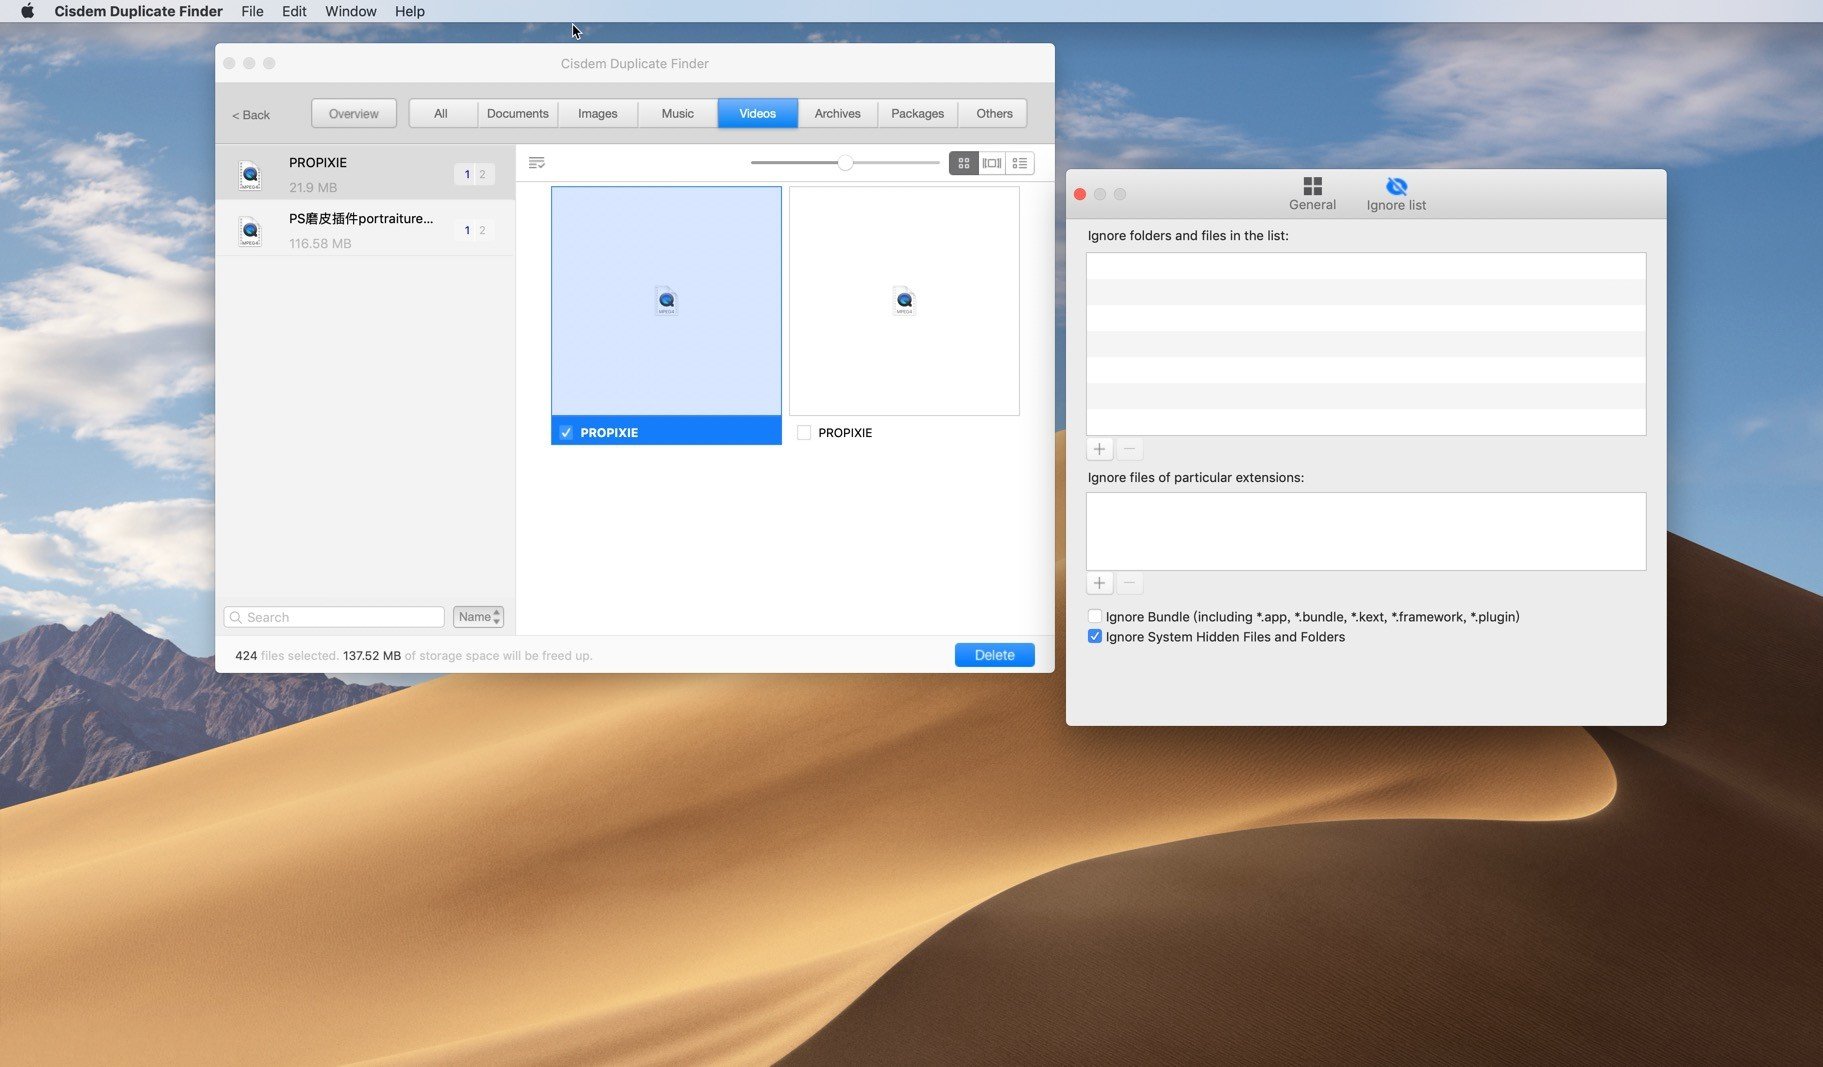Click file 1 badge in PROPIXIE row
This screenshot has width=1823, height=1067.
point(467,174)
